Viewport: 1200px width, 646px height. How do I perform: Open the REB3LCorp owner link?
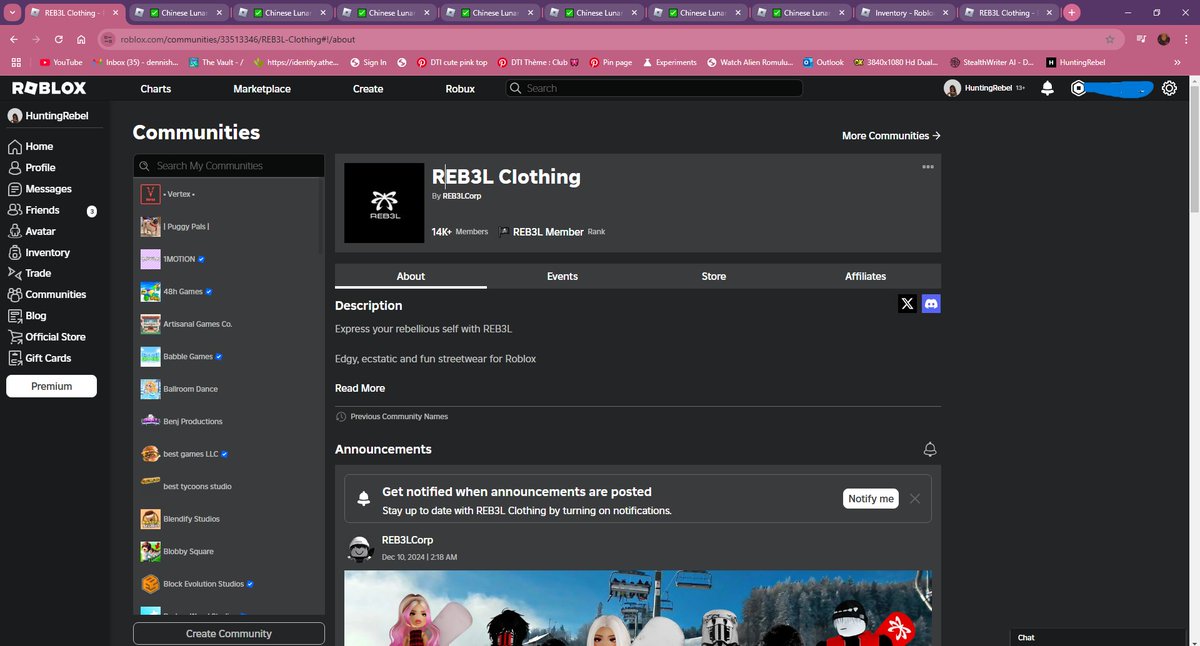tap(462, 196)
